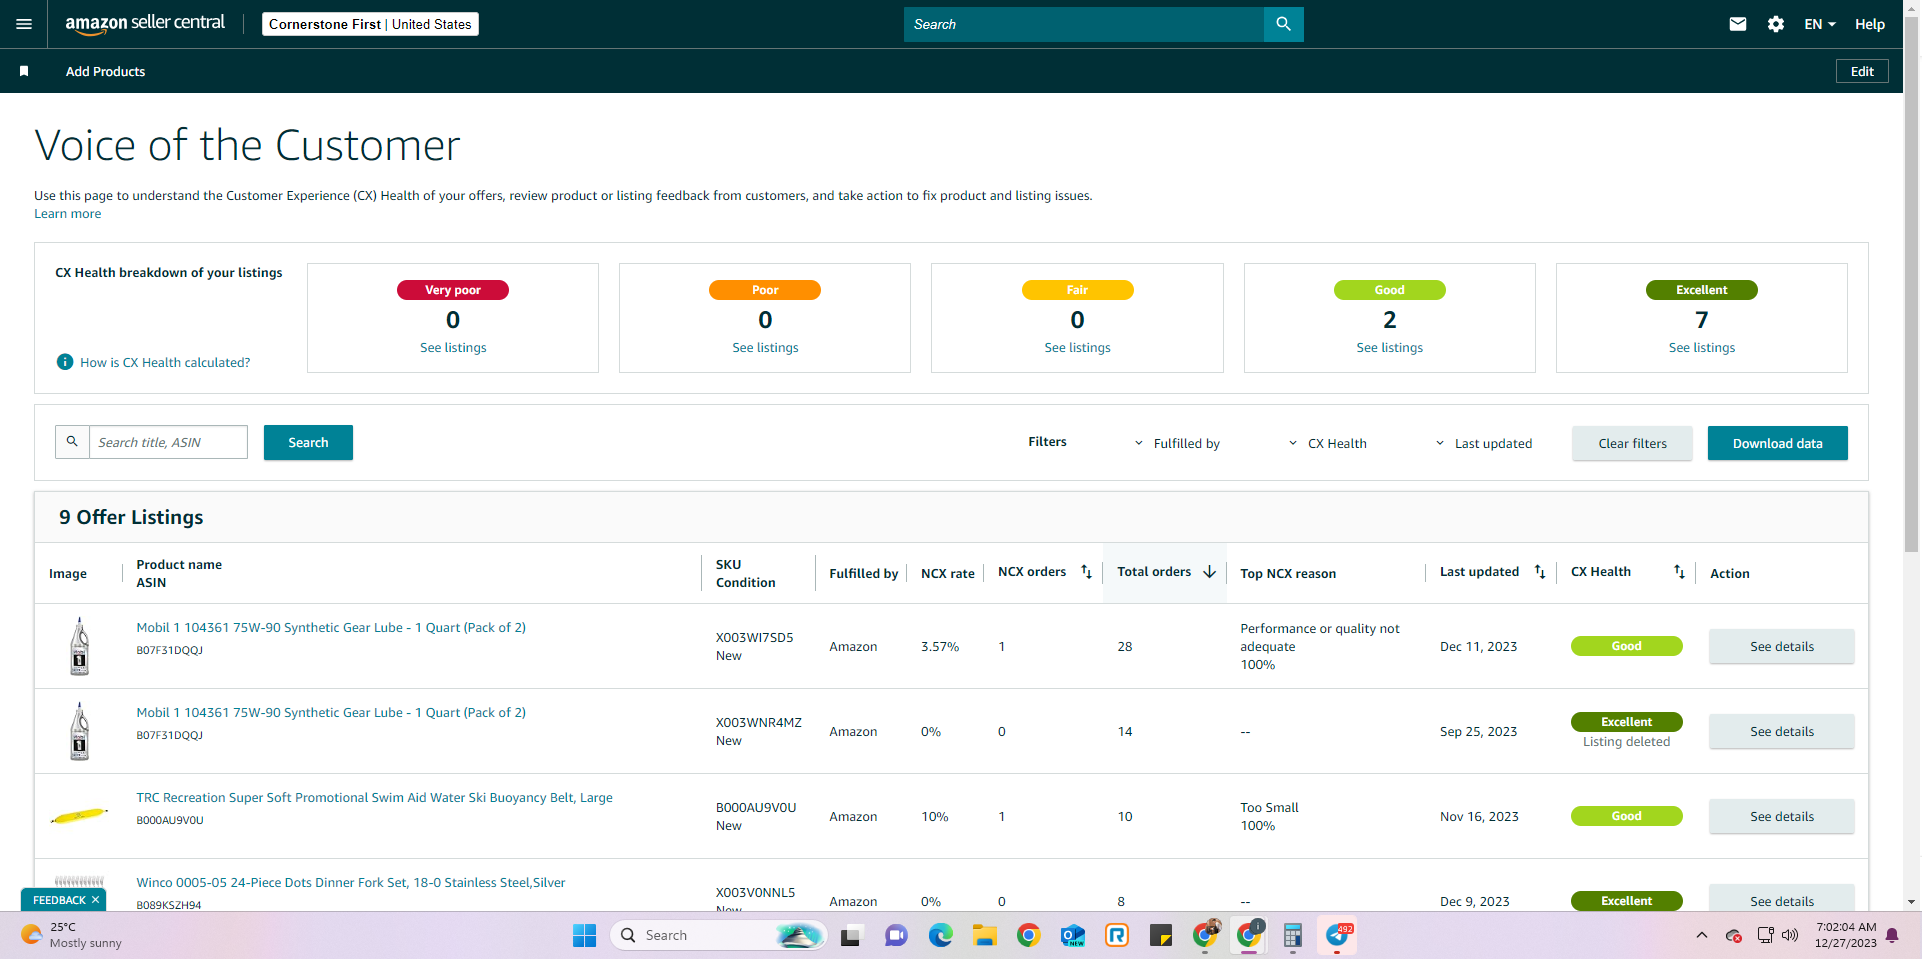Sort by CX Health arrows

click(1679, 572)
